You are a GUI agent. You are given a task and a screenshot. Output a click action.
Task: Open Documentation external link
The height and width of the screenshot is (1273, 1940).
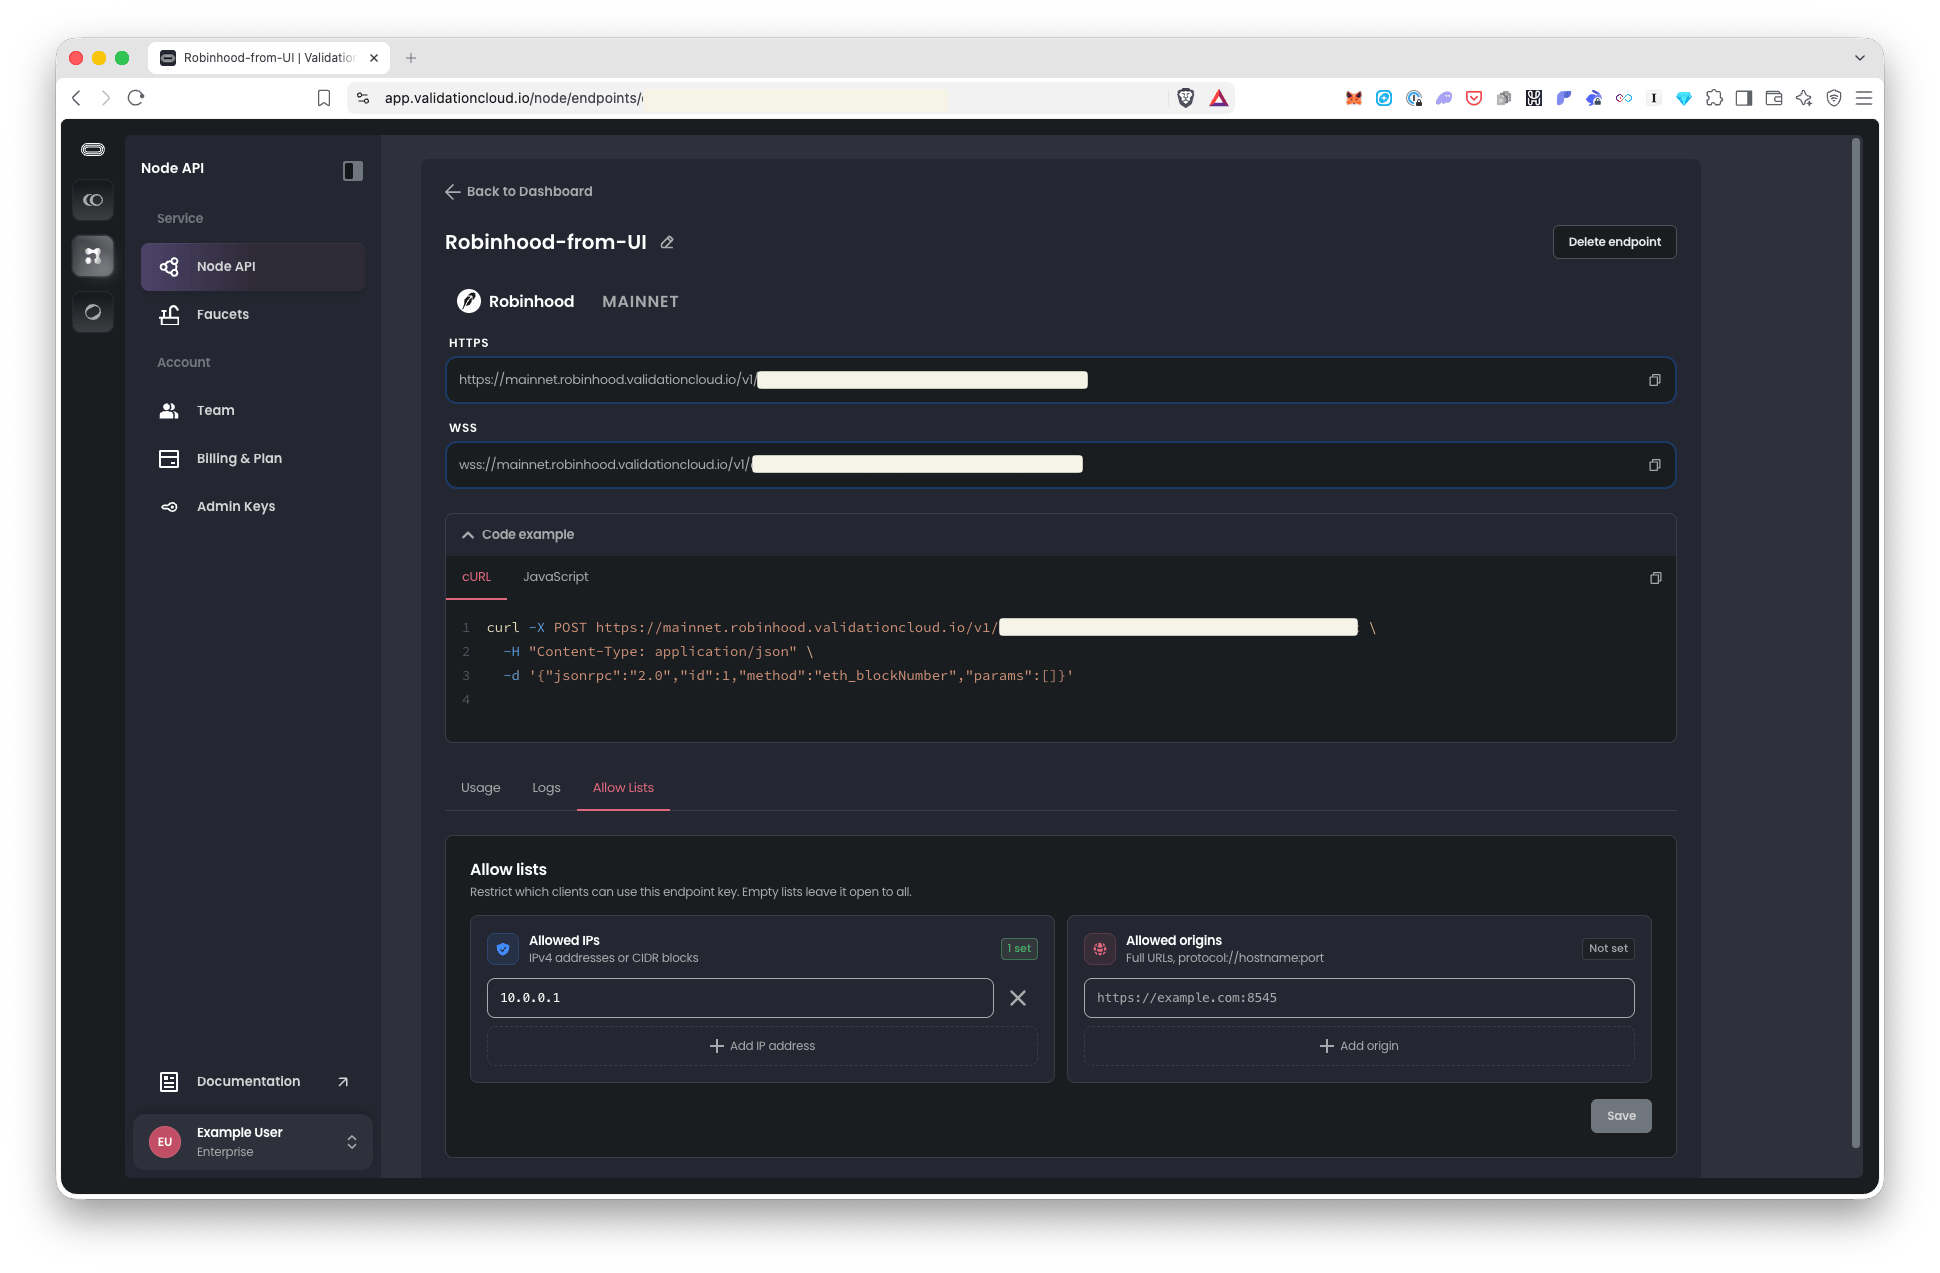[253, 1082]
